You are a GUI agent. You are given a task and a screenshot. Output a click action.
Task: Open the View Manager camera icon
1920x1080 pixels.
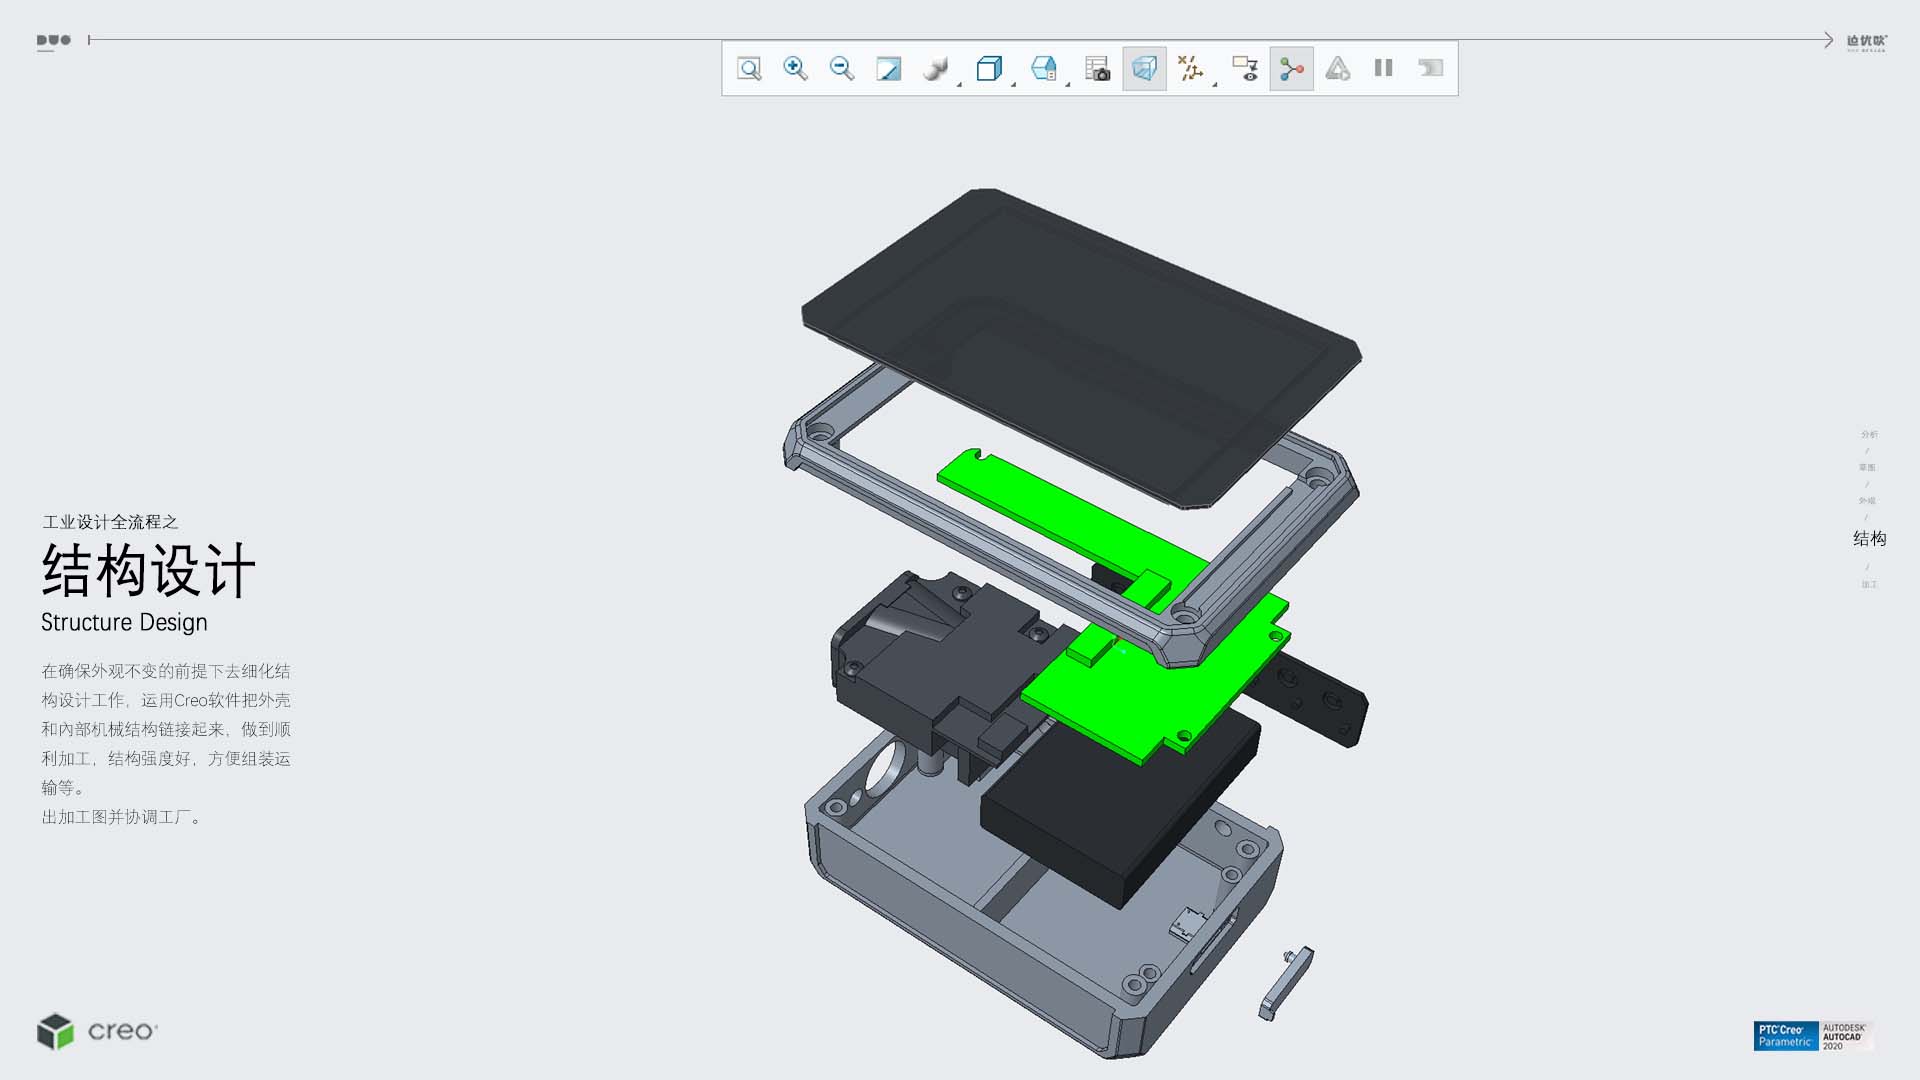[x=1097, y=68]
